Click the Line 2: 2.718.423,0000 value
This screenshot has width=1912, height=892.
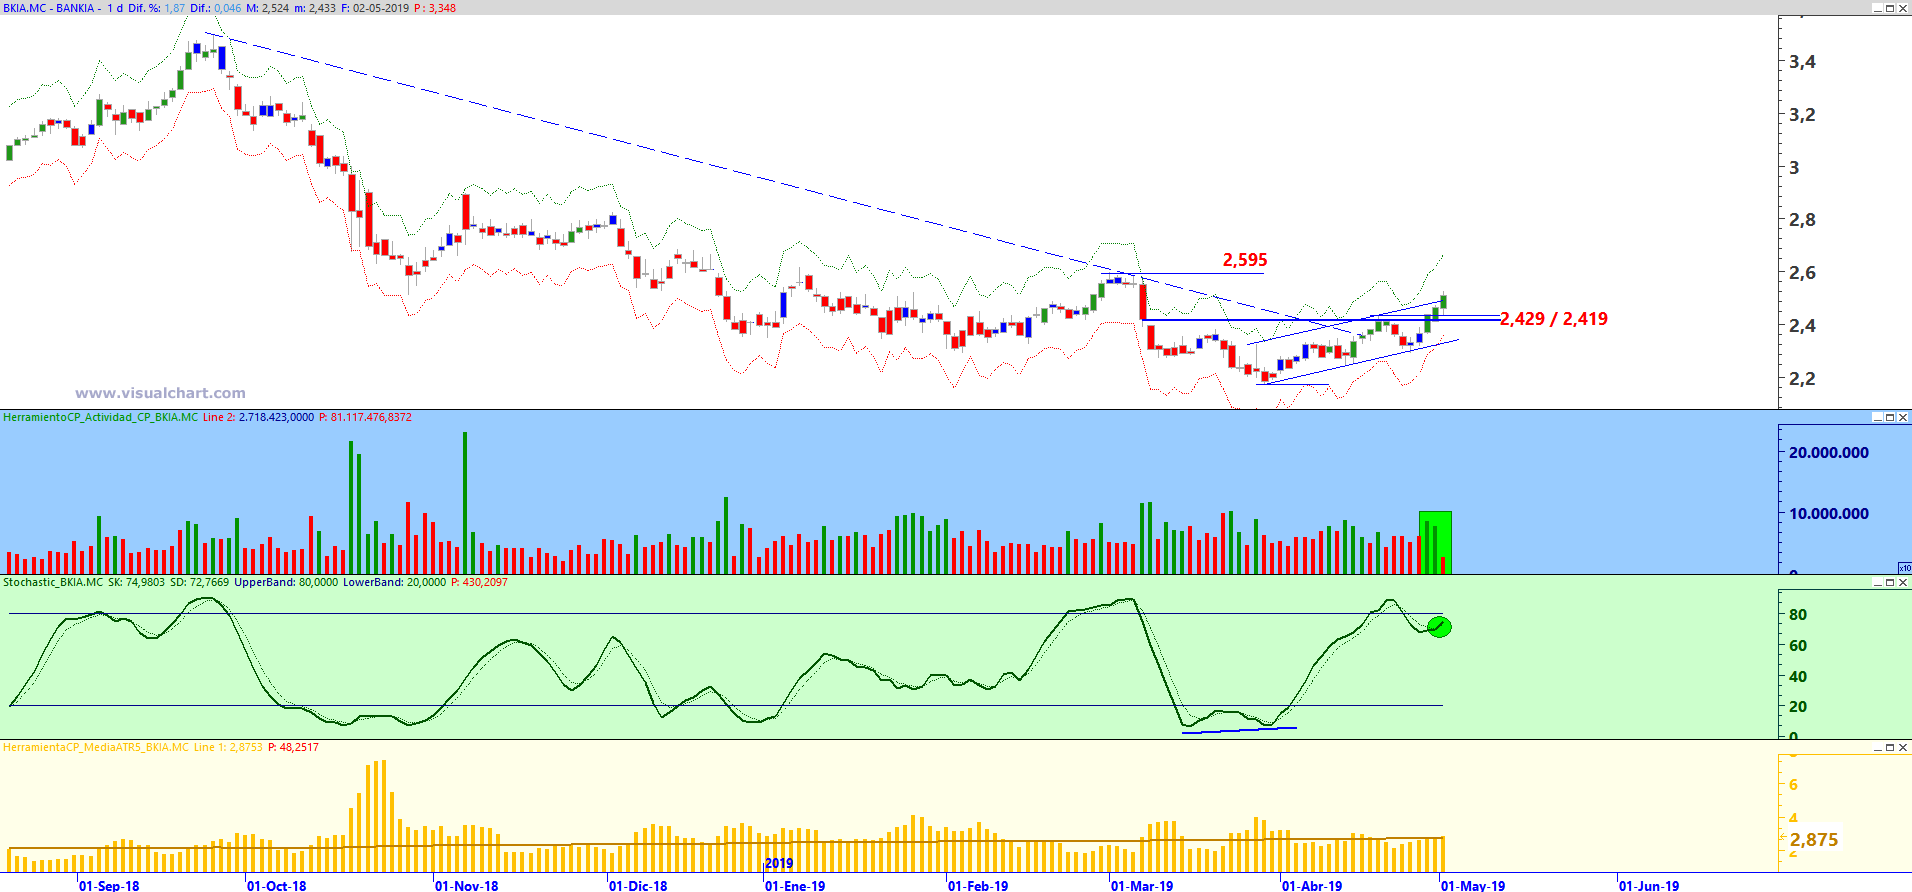[x=258, y=417]
